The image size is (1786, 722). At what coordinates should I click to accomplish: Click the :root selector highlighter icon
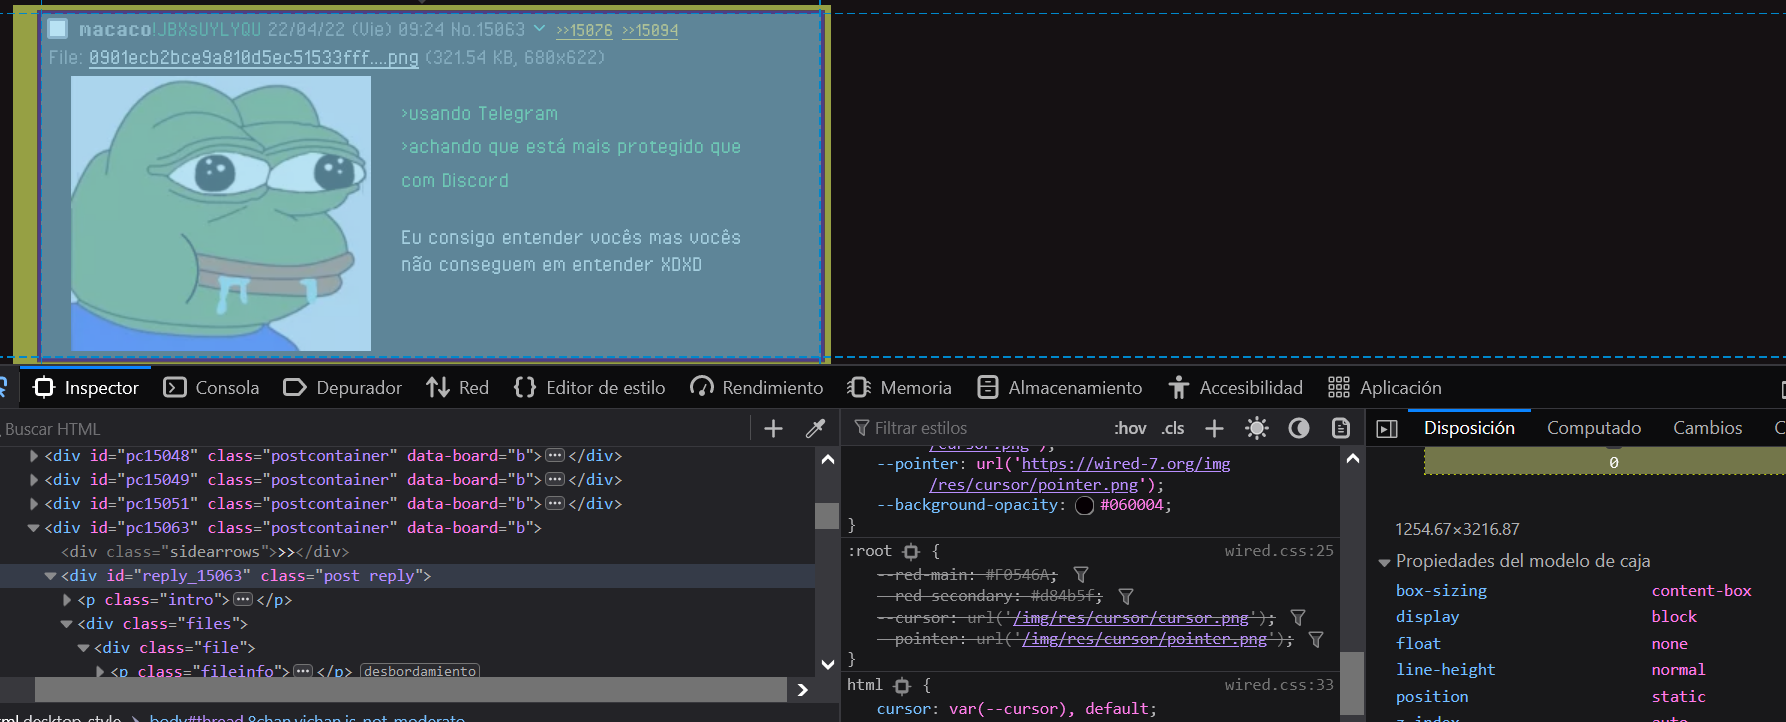[911, 551]
